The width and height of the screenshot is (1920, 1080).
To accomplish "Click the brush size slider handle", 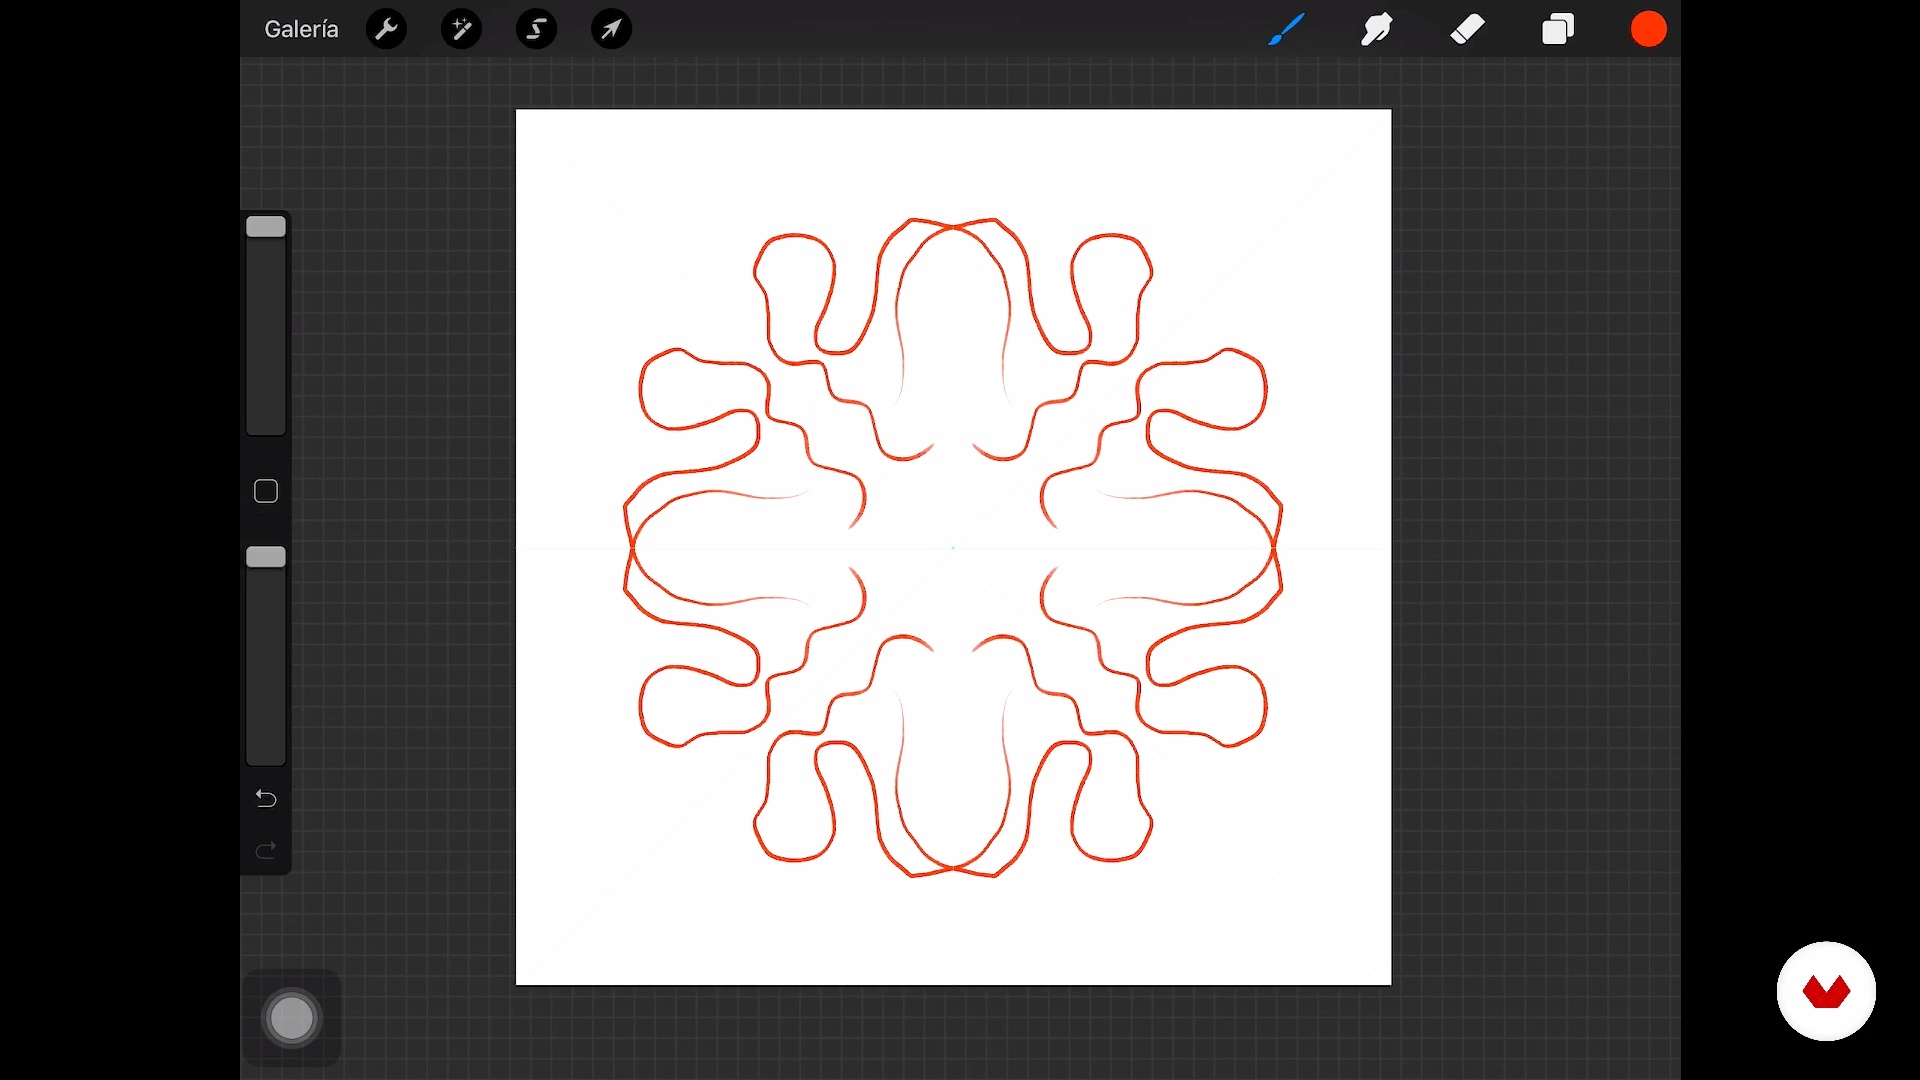I will coord(266,227).
